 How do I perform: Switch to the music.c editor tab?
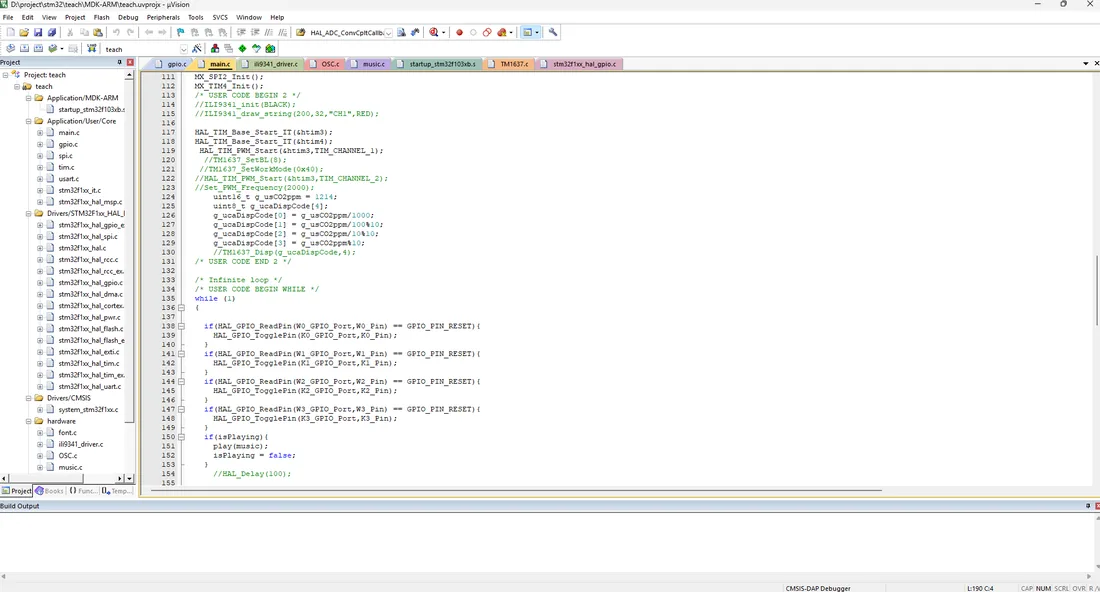tap(368, 64)
